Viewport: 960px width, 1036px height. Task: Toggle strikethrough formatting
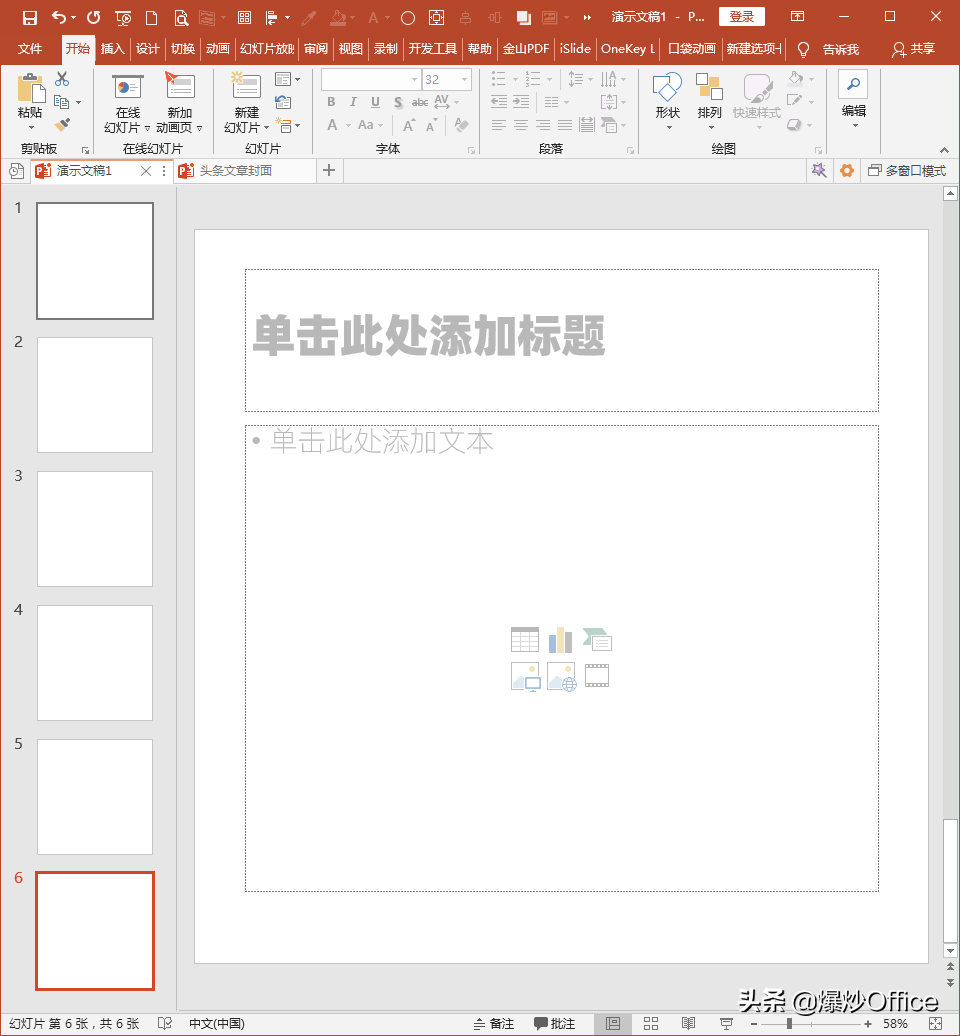(420, 102)
